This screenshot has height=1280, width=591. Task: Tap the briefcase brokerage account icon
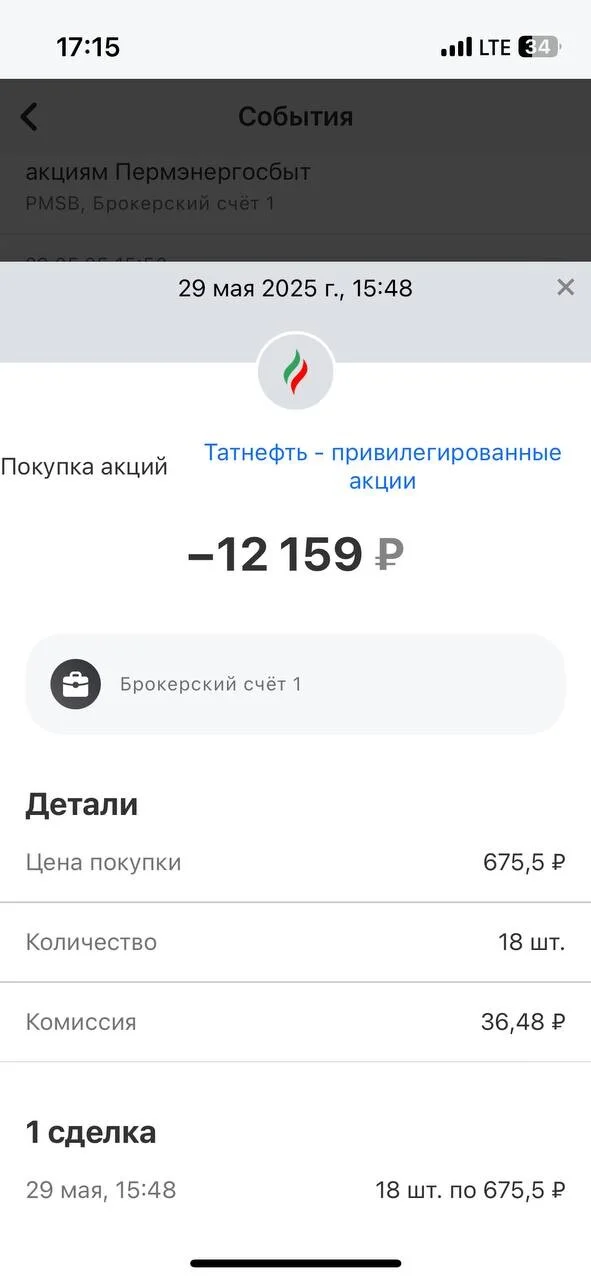coord(76,685)
